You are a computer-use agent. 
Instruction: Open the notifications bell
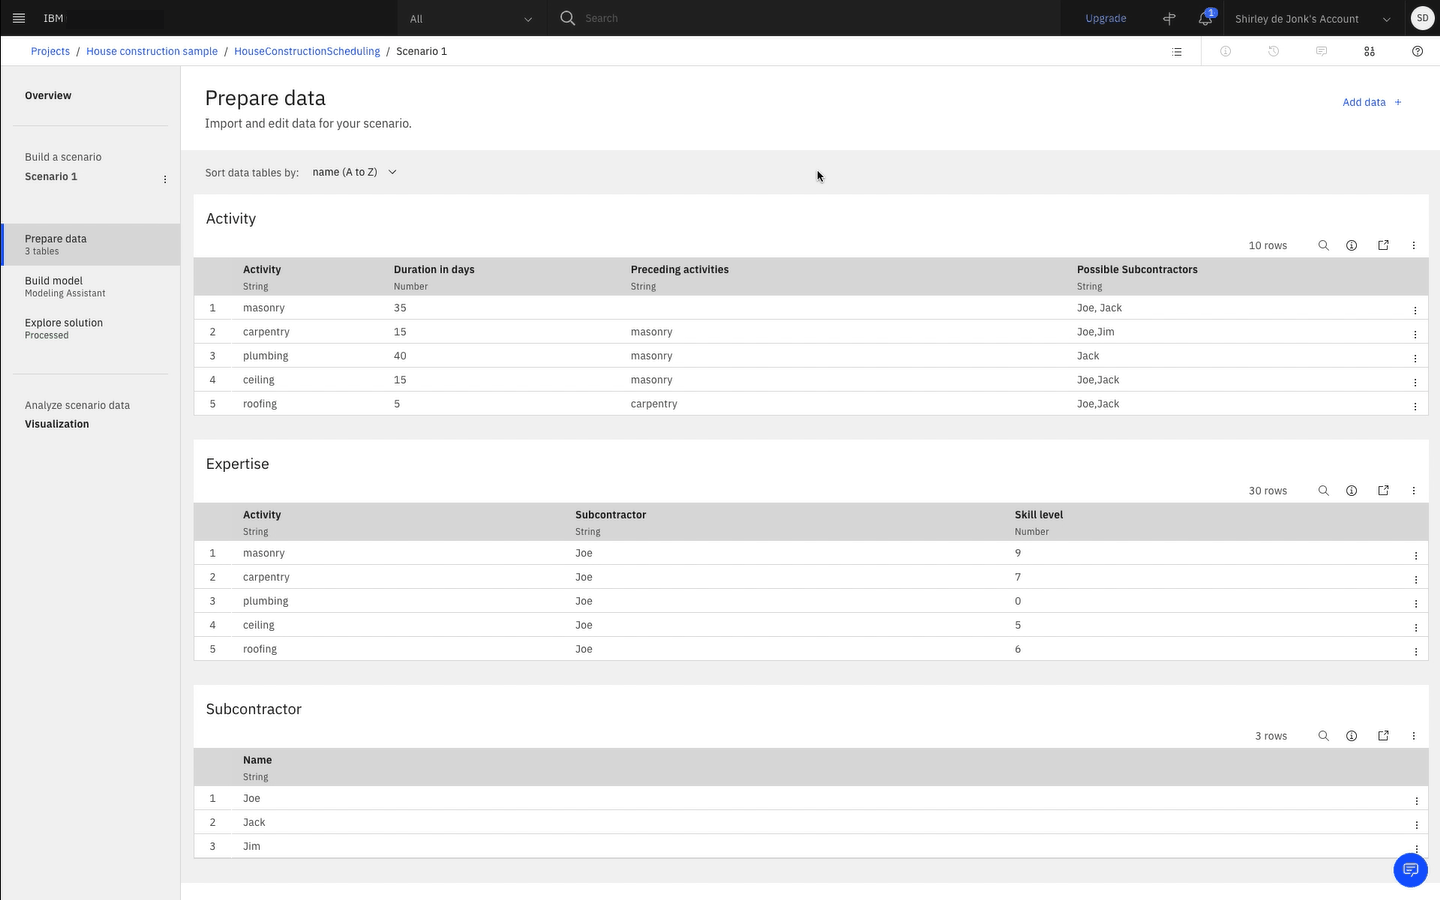click(x=1204, y=17)
